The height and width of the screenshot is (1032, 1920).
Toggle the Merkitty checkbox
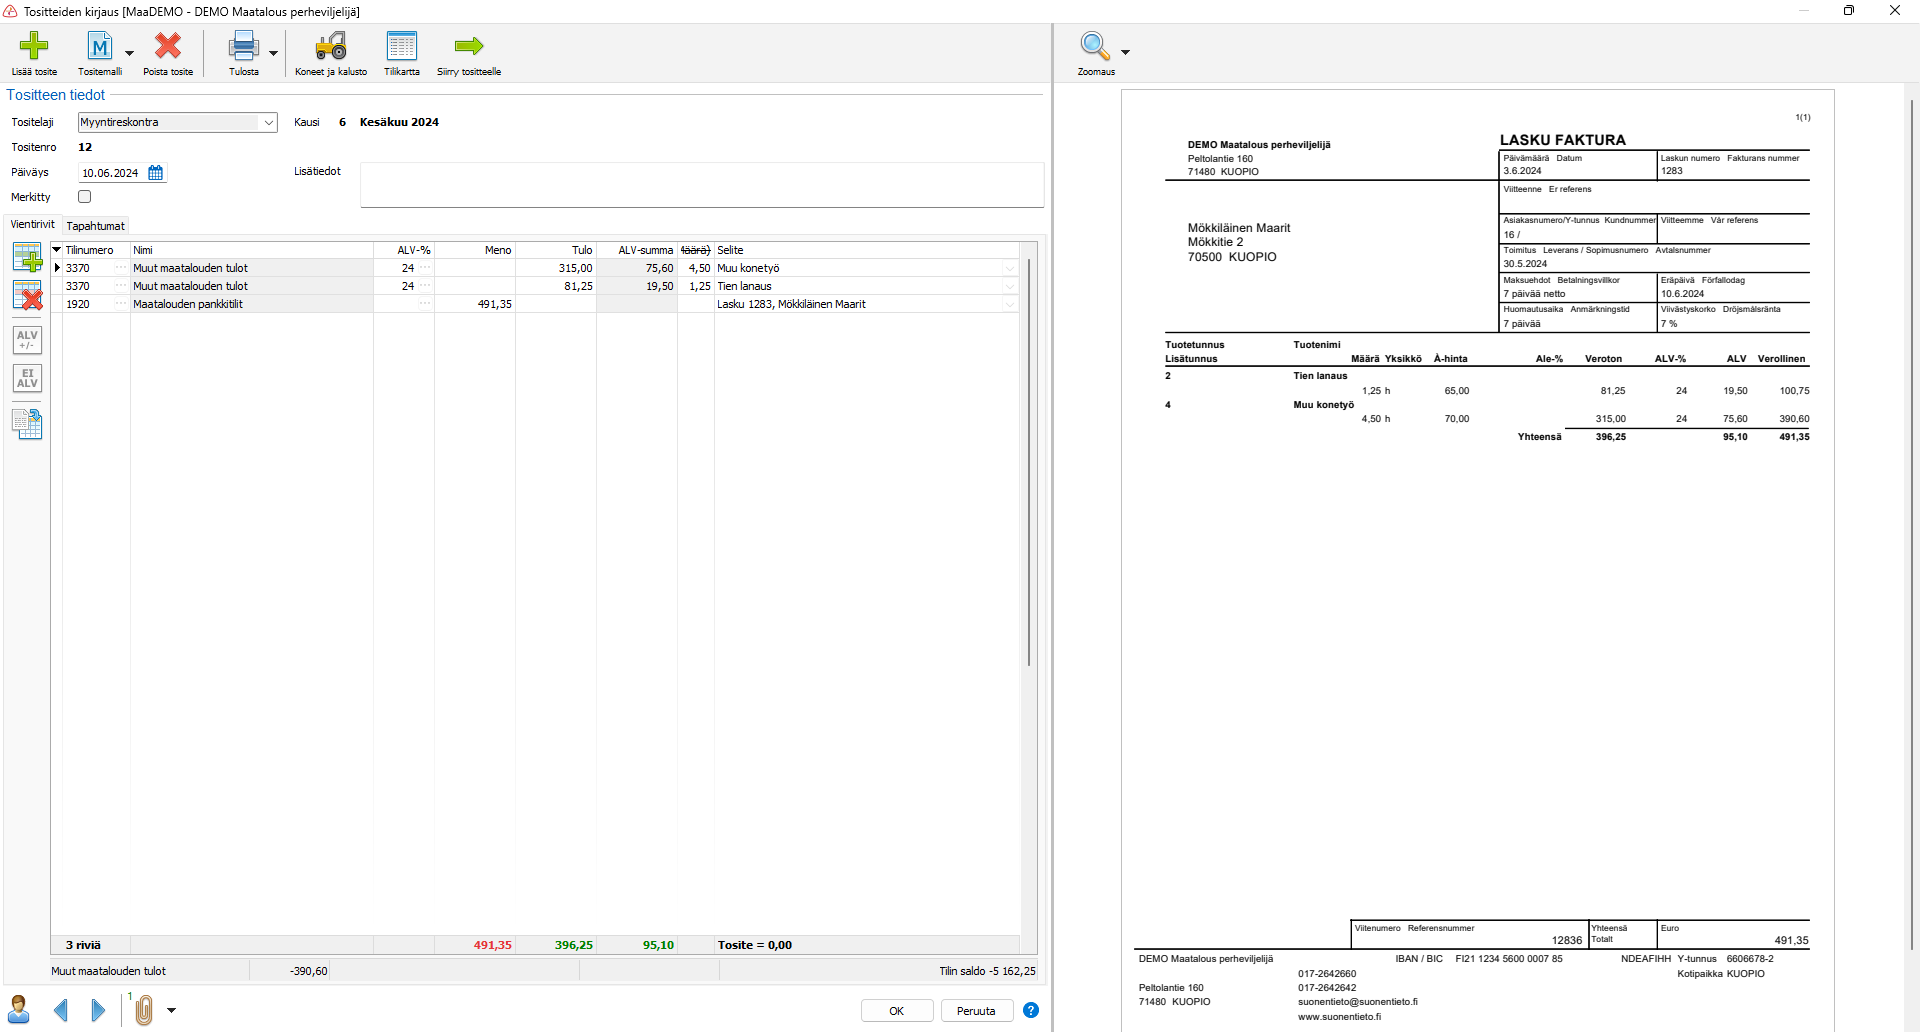coord(85,197)
